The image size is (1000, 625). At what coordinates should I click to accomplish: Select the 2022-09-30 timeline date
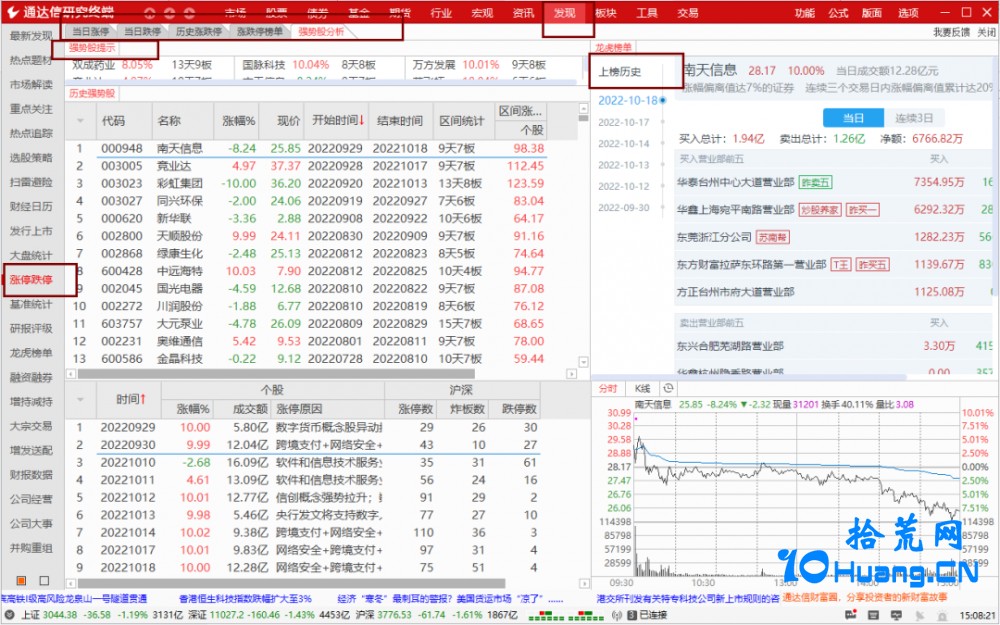[x=624, y=207]
